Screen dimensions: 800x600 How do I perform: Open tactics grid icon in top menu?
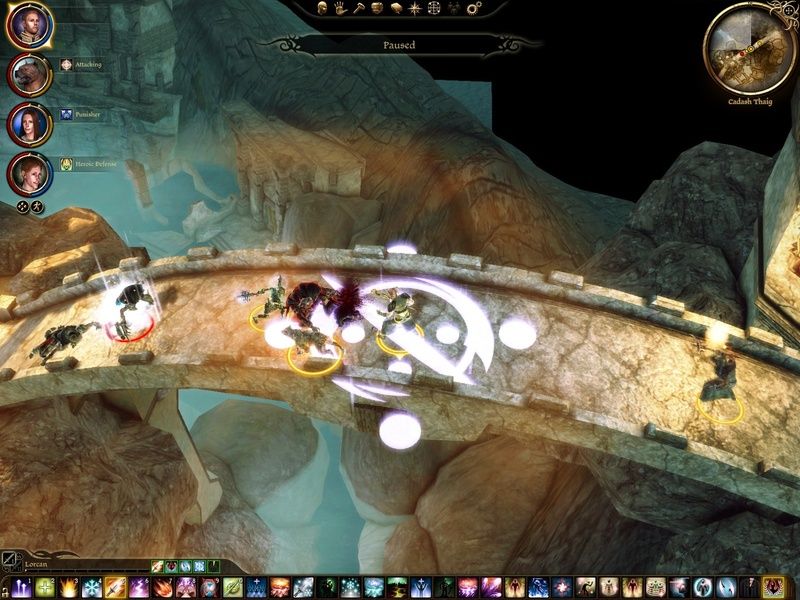(x=434, y=7)
